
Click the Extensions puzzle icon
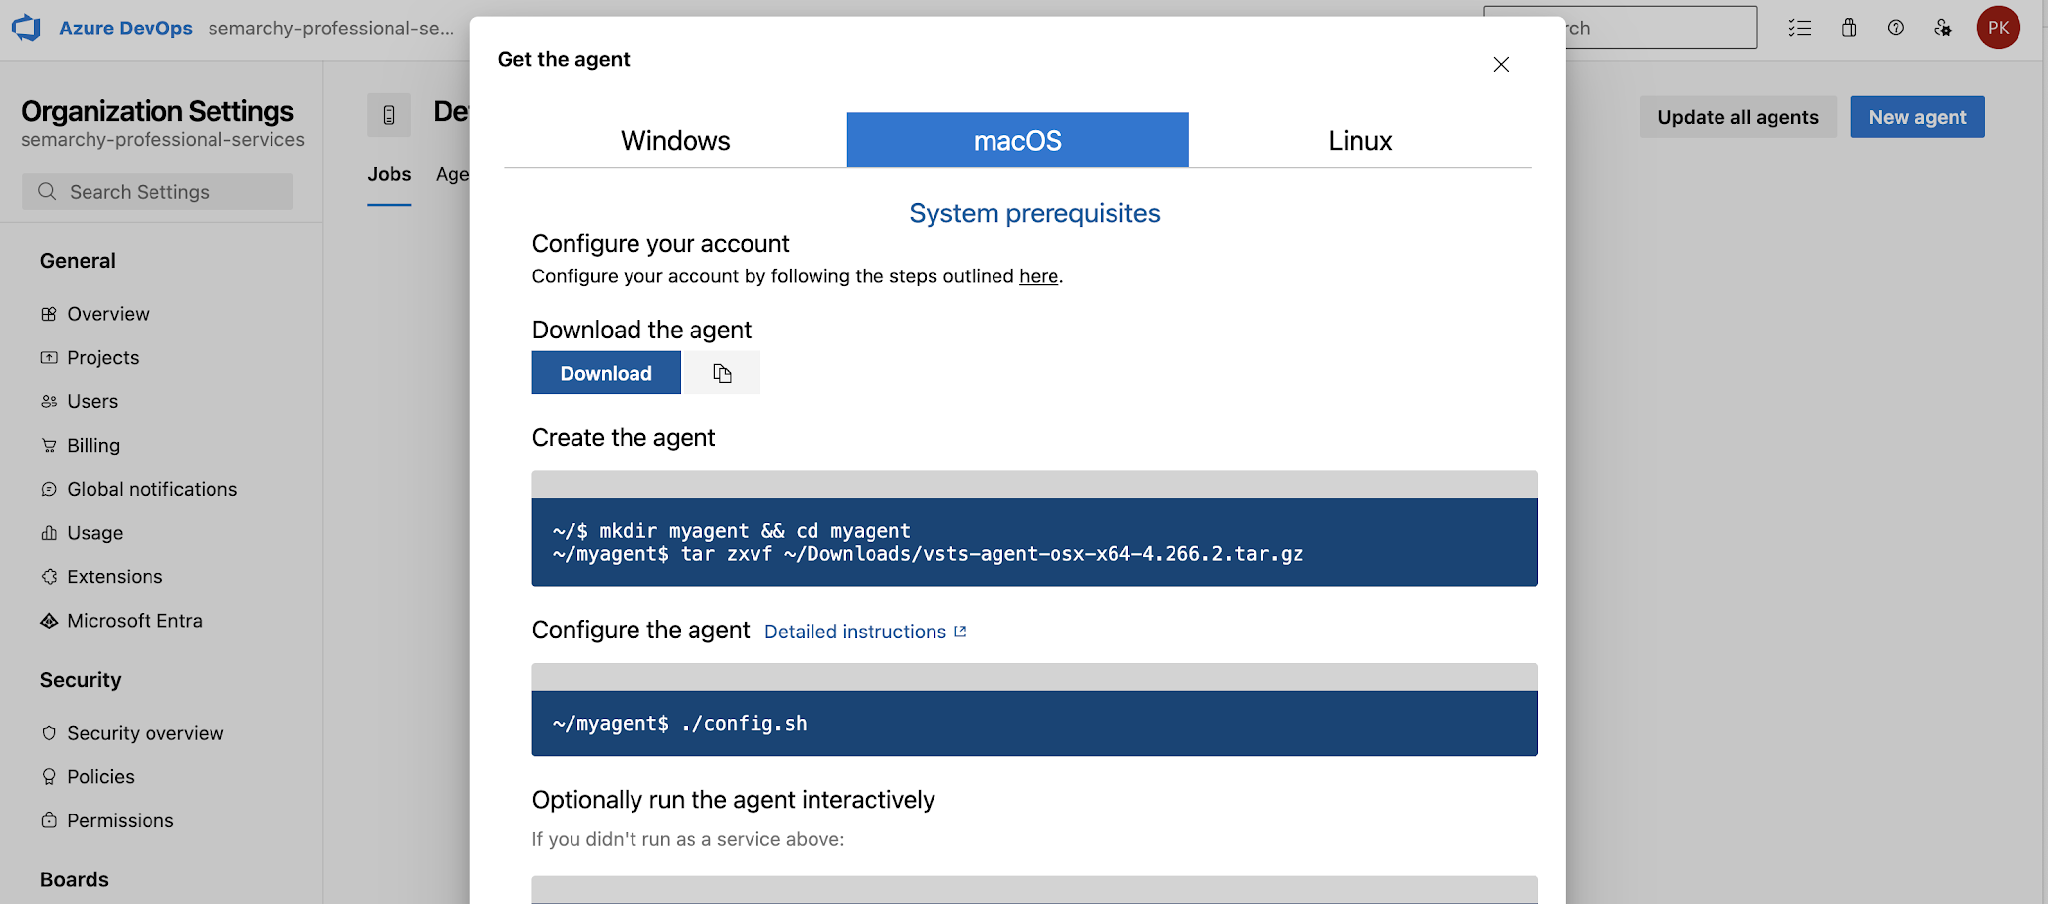click(49, 577)
